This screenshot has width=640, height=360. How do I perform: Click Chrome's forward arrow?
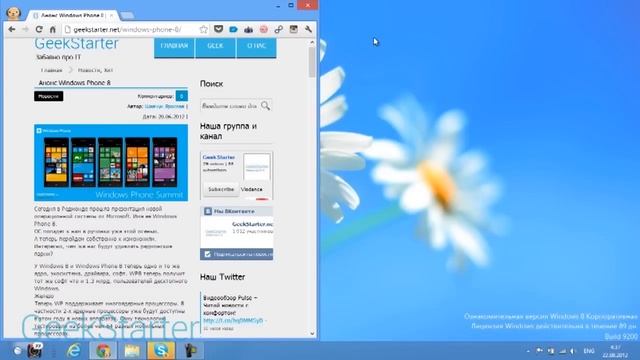25,29
